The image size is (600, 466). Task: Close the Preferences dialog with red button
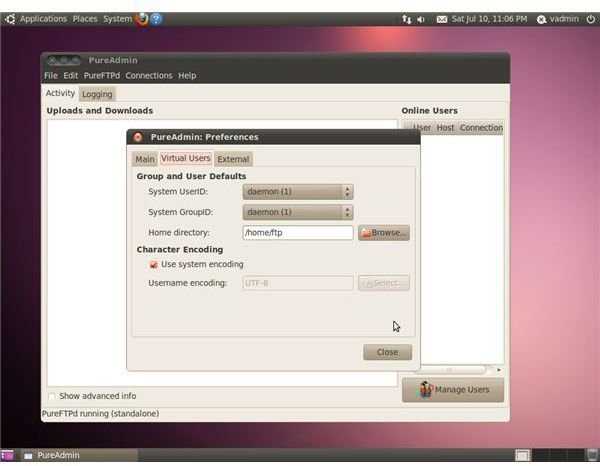[138, 137]
